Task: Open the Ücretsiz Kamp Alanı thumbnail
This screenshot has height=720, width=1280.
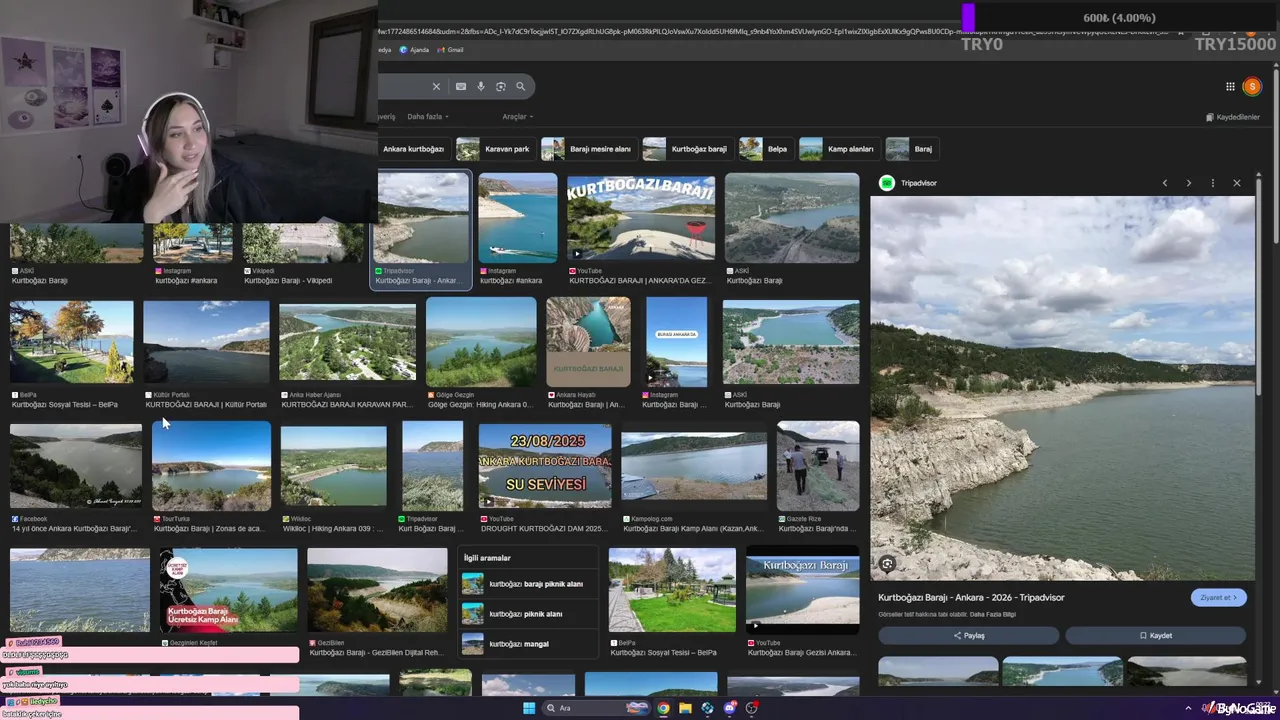Action: (x=229, y=590)
